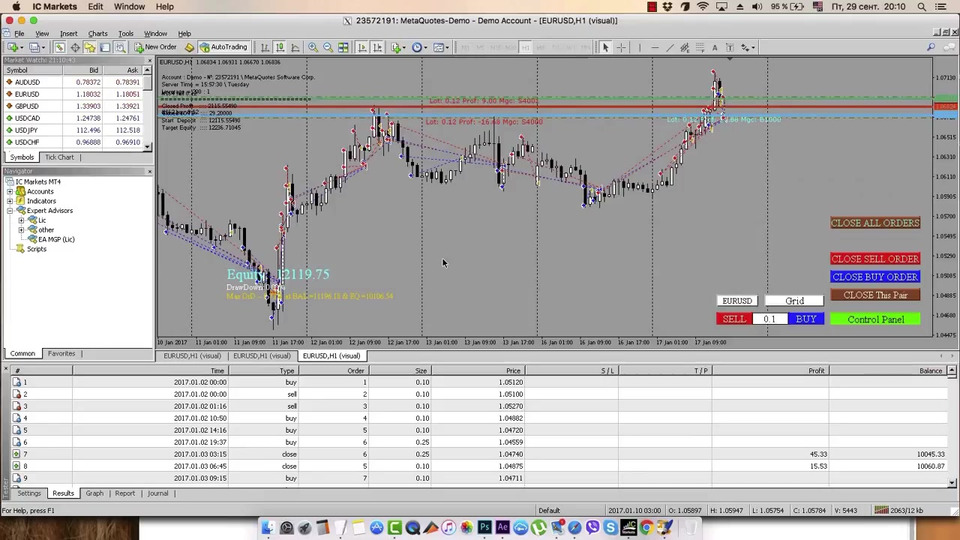The width and height of the screenshot is (960, 540).
Task: Open the File menu
Action: point(19,34)
